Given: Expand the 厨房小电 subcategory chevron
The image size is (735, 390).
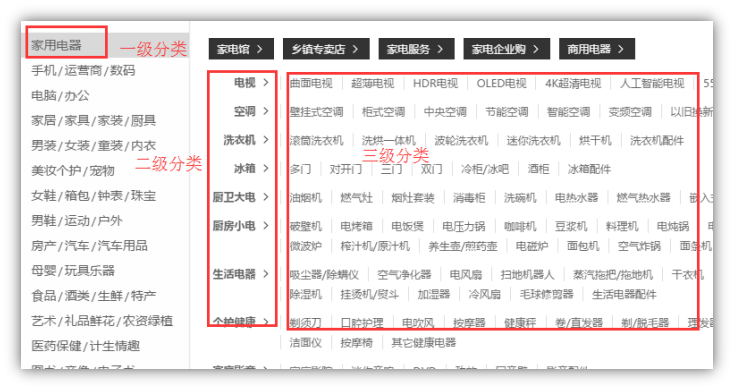Looking at the screenshot, I should 266,225.
